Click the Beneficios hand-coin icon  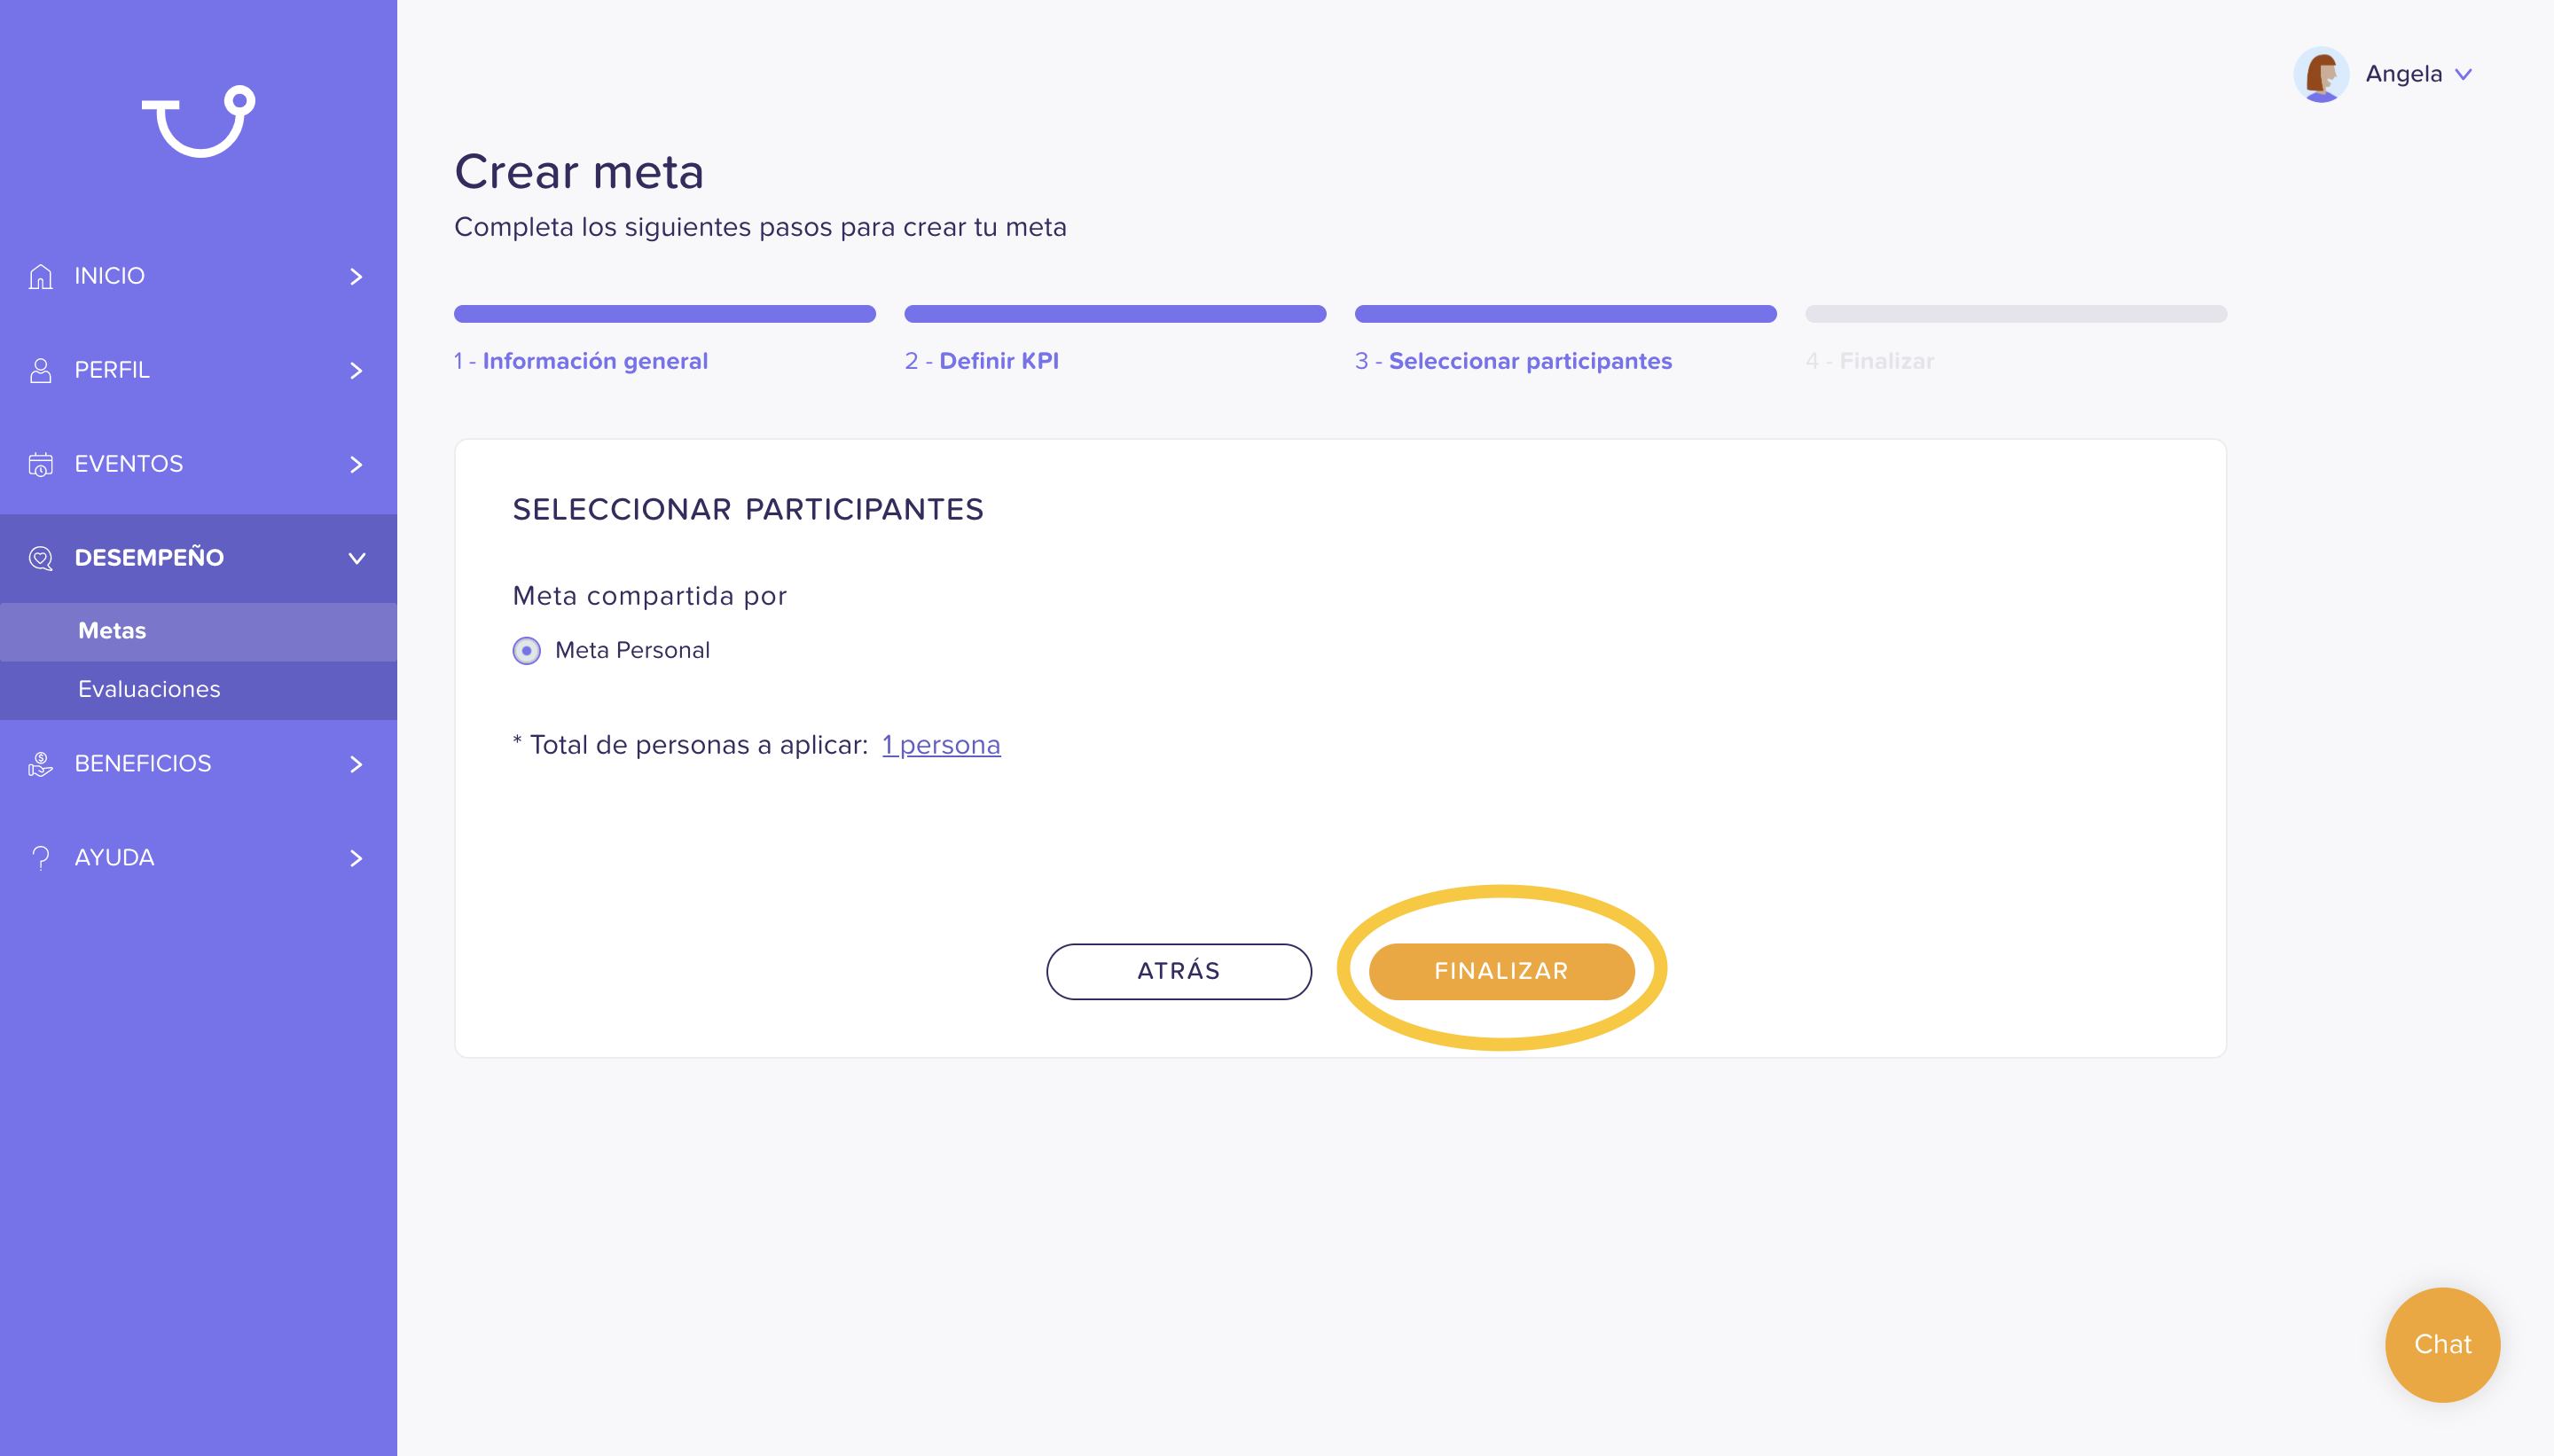41,764
